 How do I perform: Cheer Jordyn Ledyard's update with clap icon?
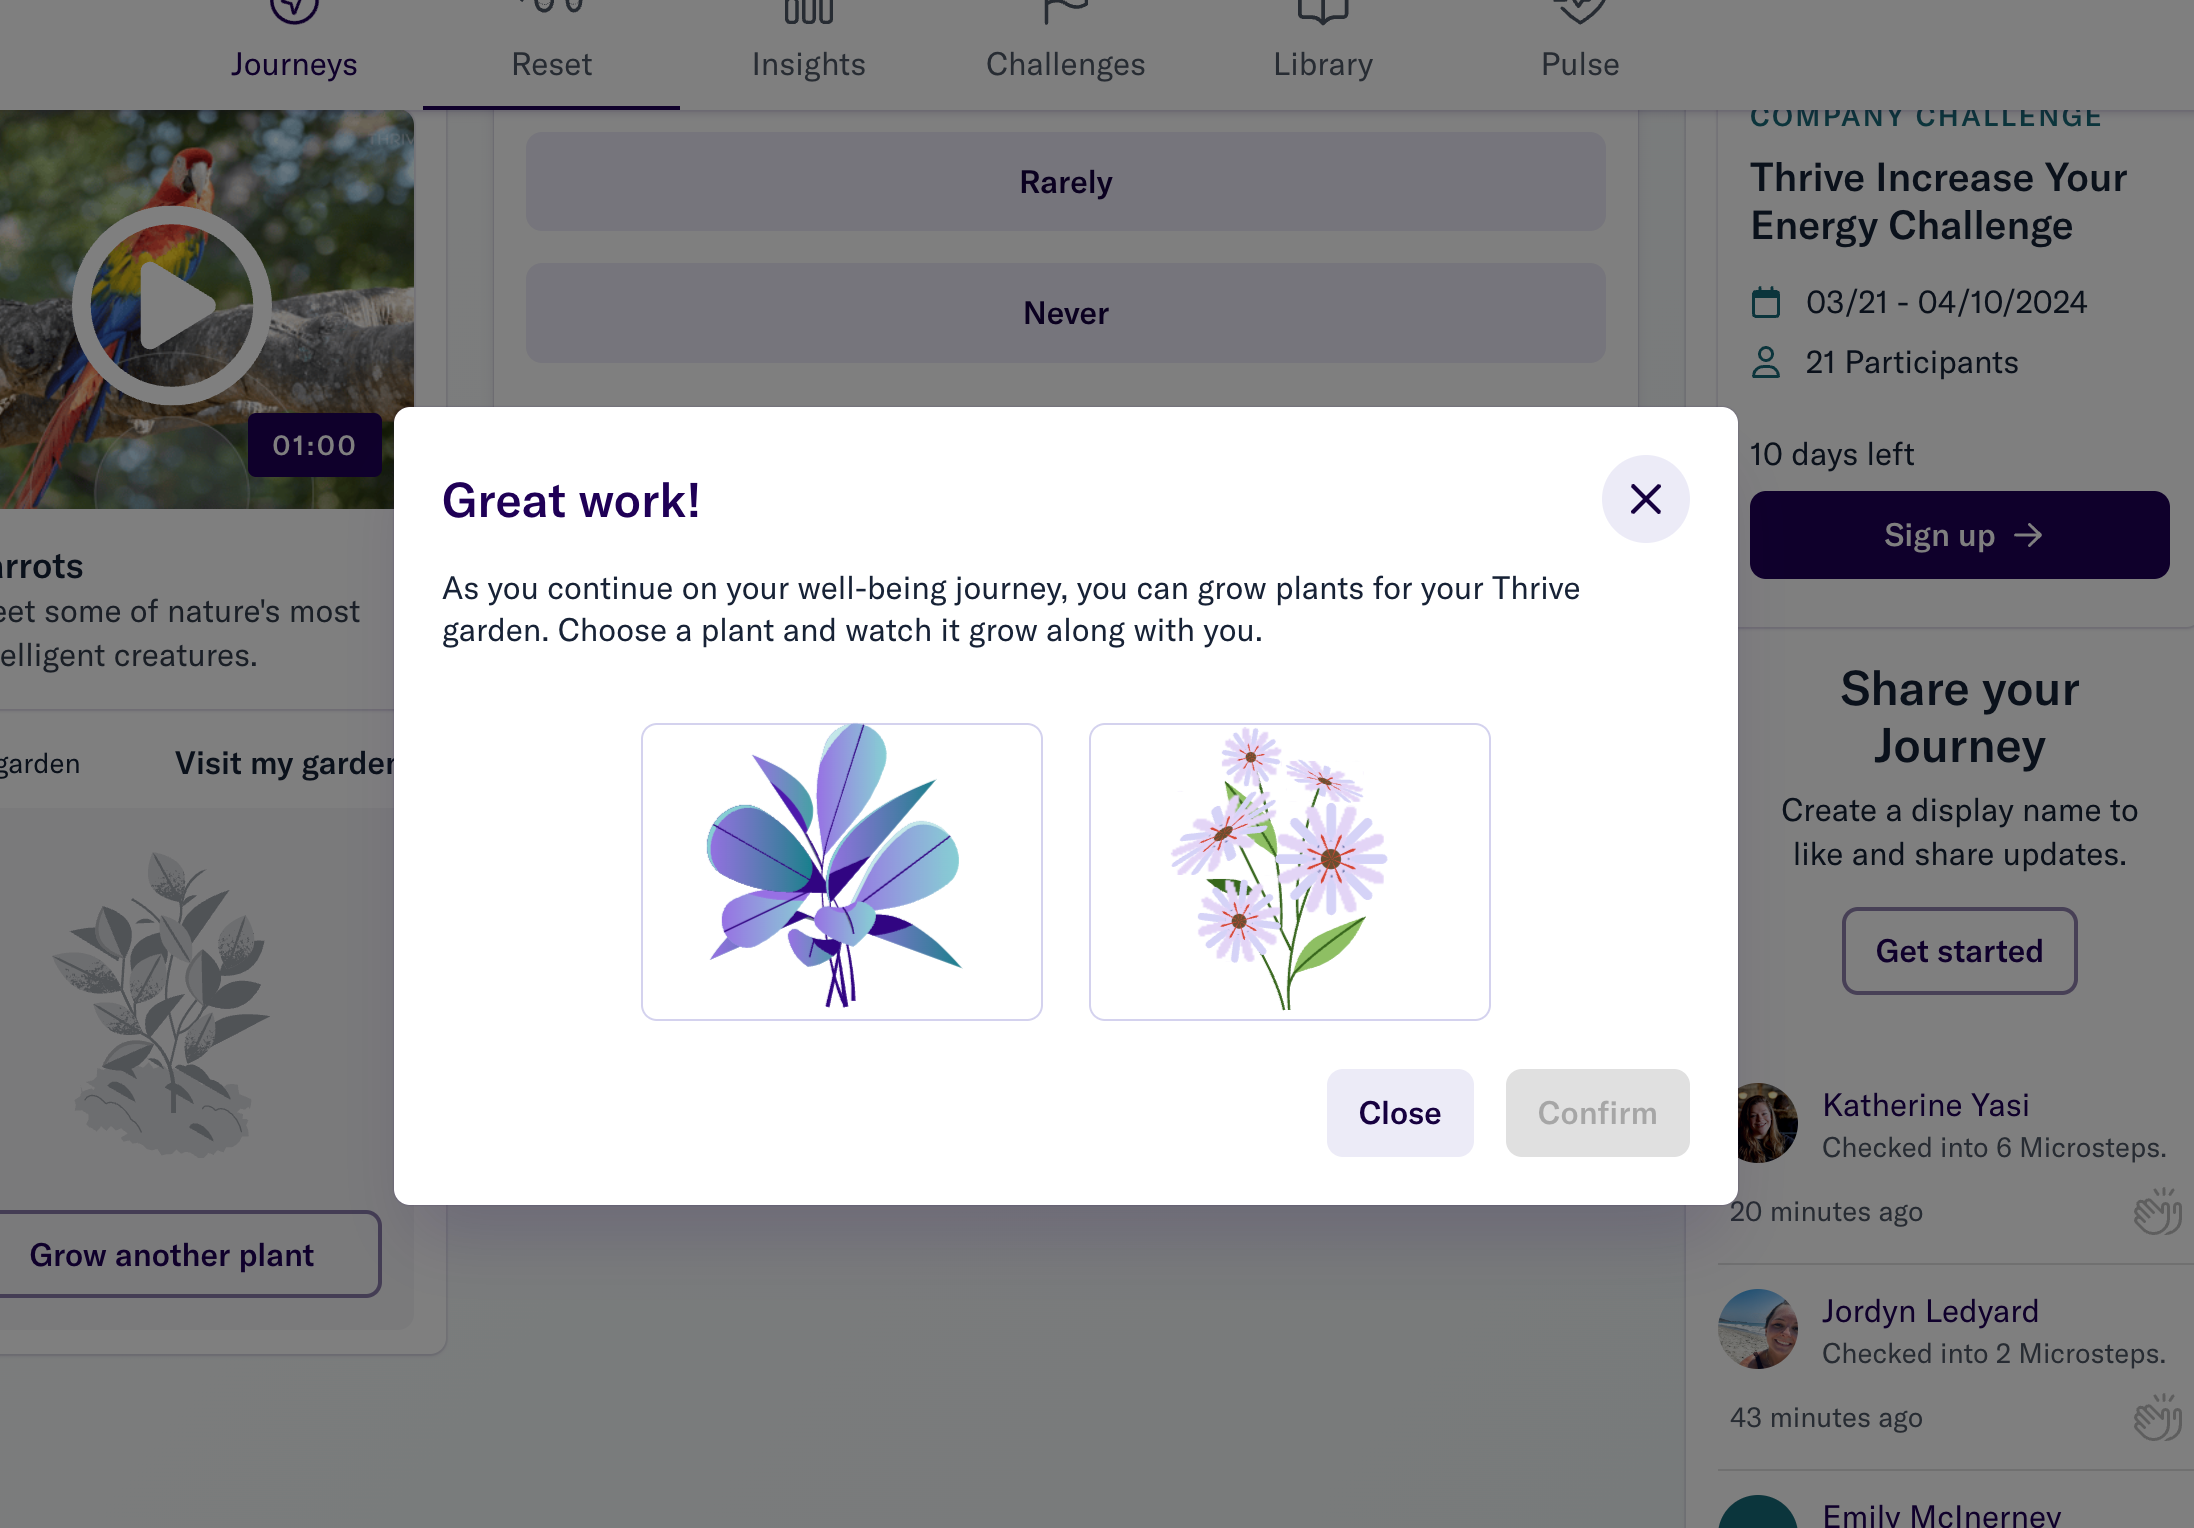coord(2156,1417)
